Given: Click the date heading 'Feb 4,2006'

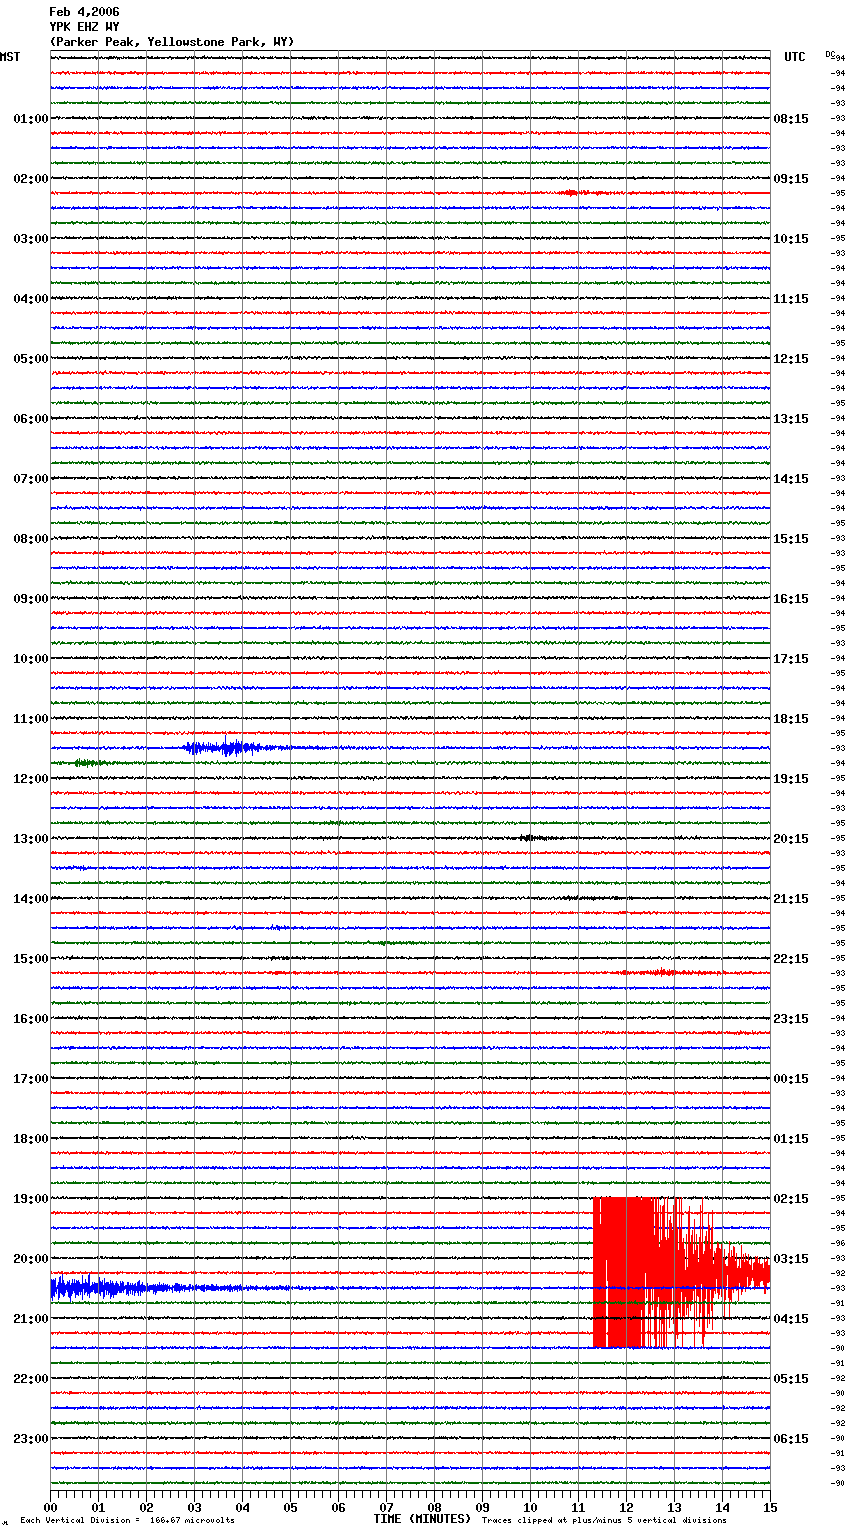Looking at the screenshot, I should point(84,12).
